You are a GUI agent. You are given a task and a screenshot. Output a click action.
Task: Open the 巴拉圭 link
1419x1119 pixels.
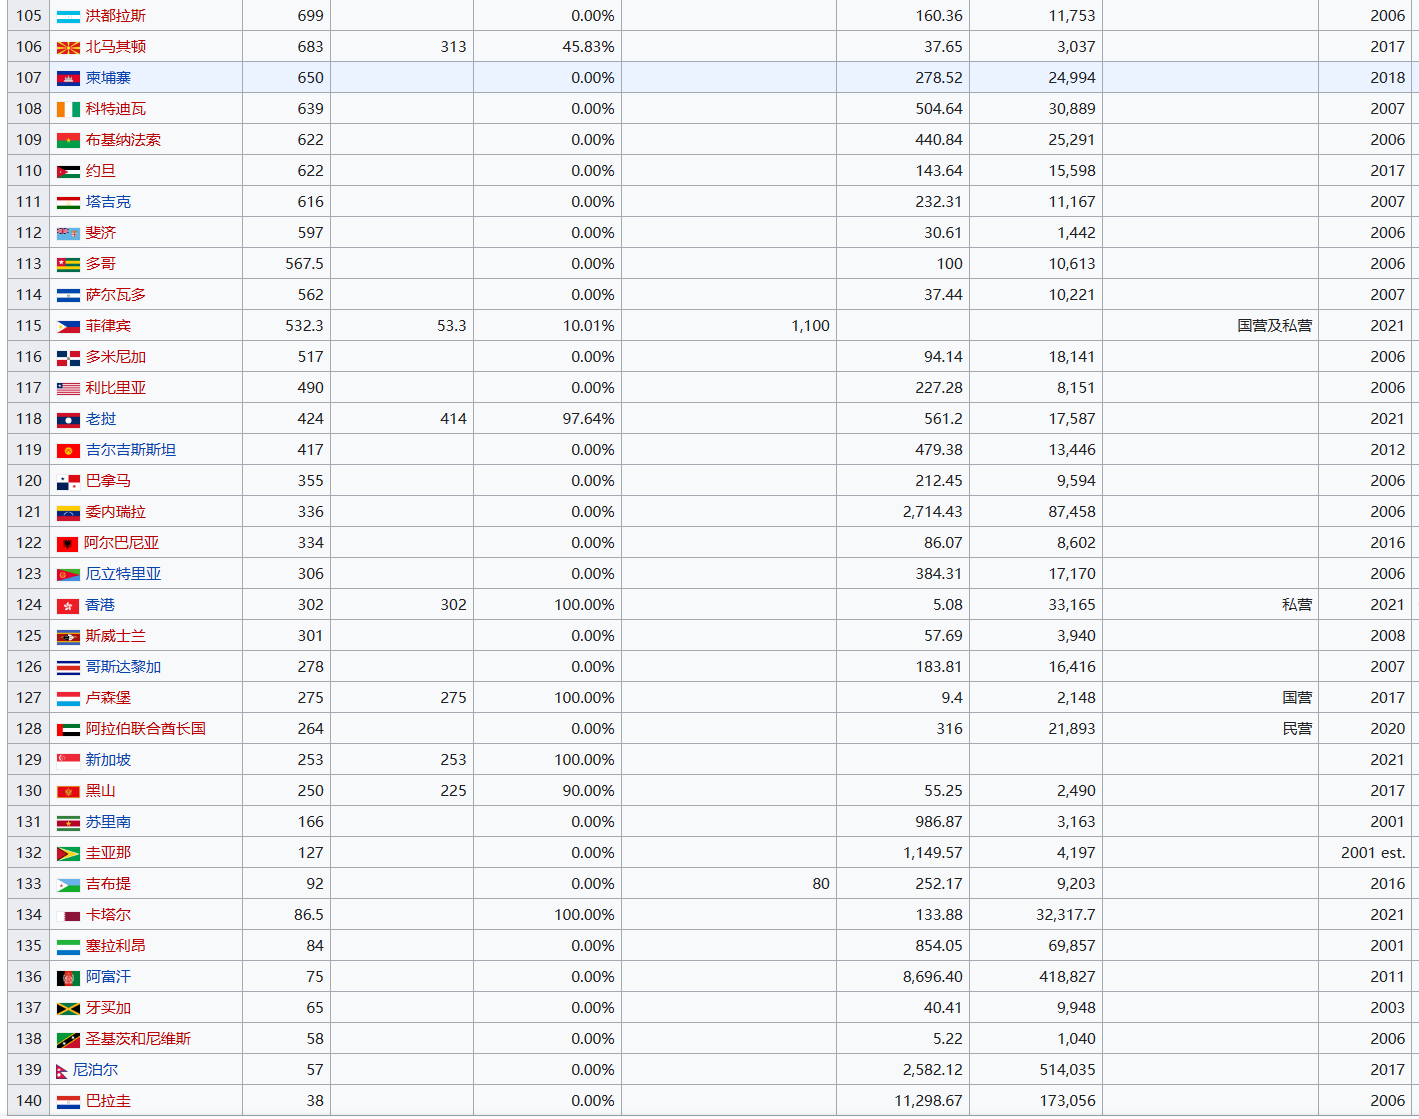pyautogui.click(x=108, y=1101)
